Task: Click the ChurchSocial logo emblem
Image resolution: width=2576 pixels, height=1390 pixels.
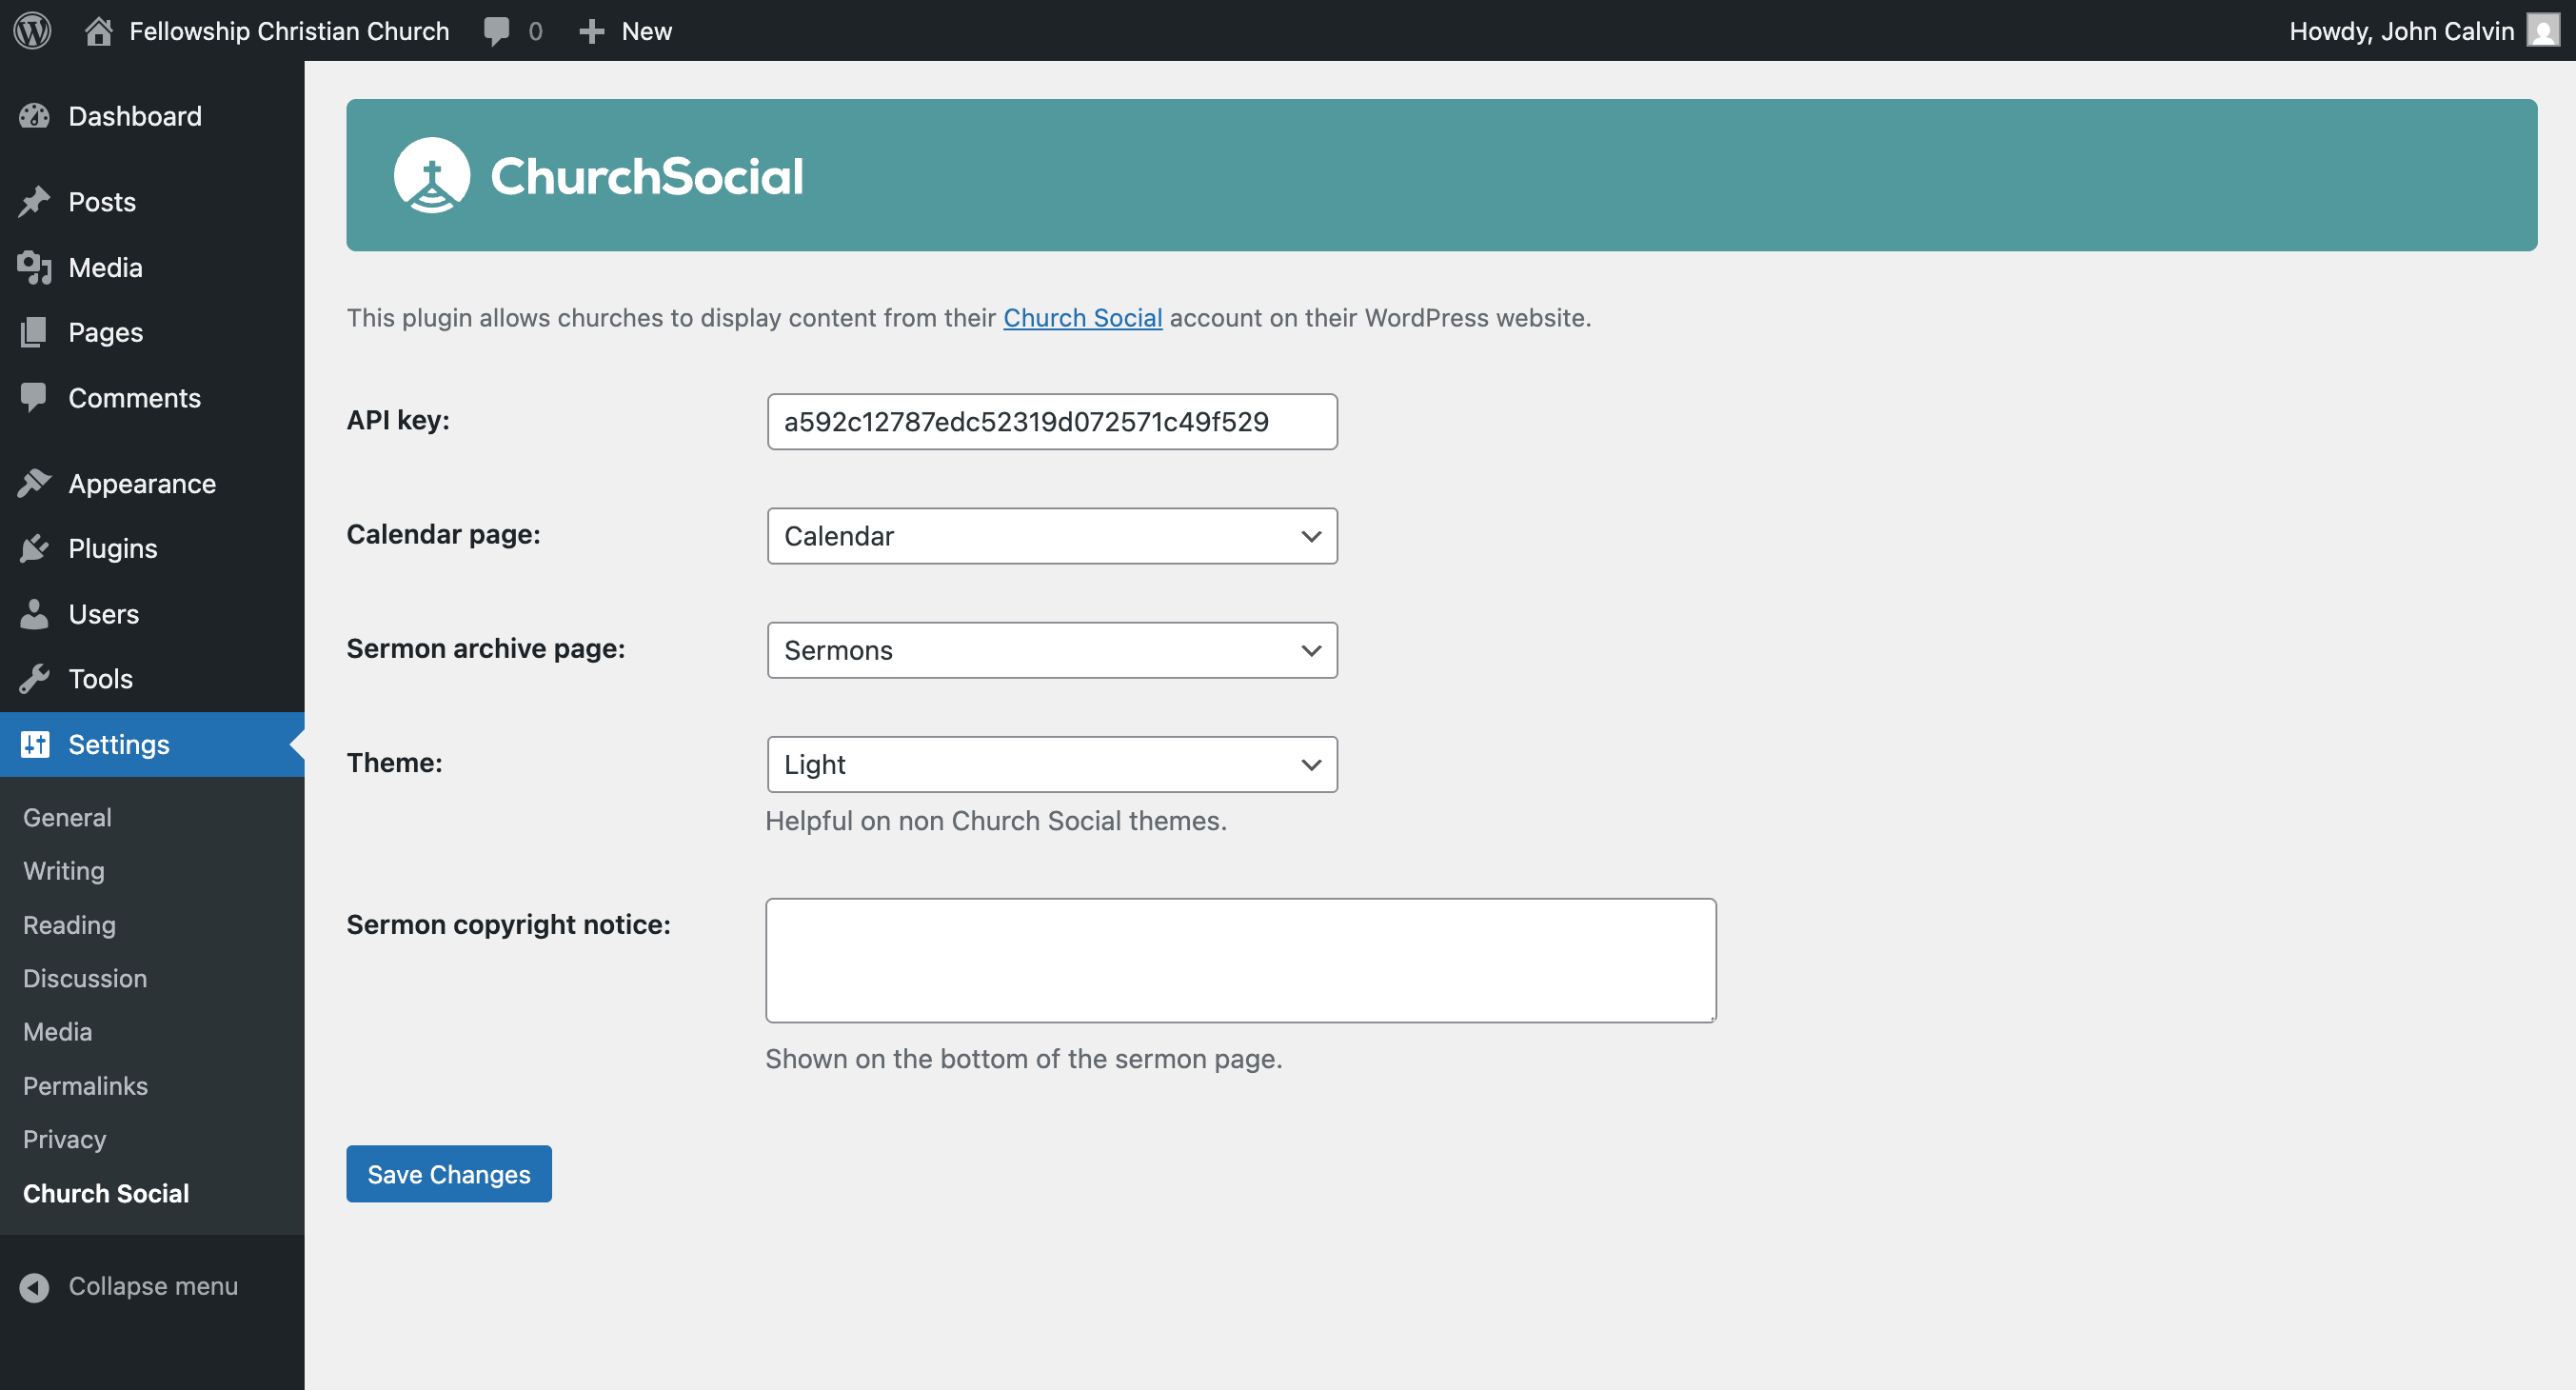Action: 432,175
